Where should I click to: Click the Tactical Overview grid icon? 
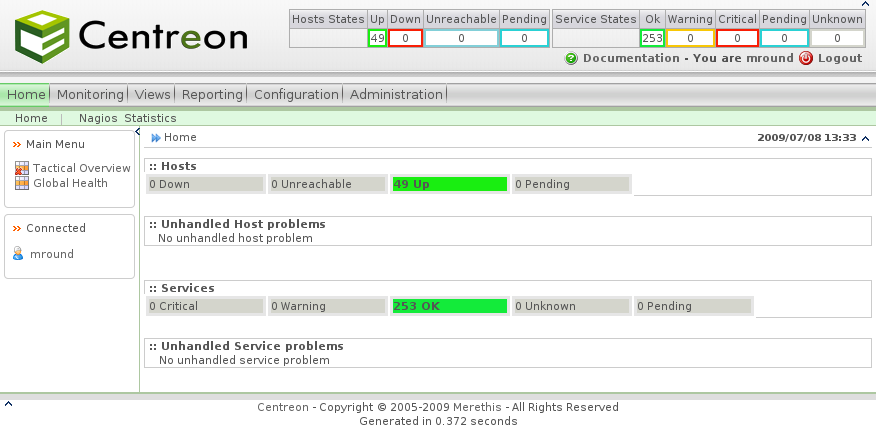point(22,168)
